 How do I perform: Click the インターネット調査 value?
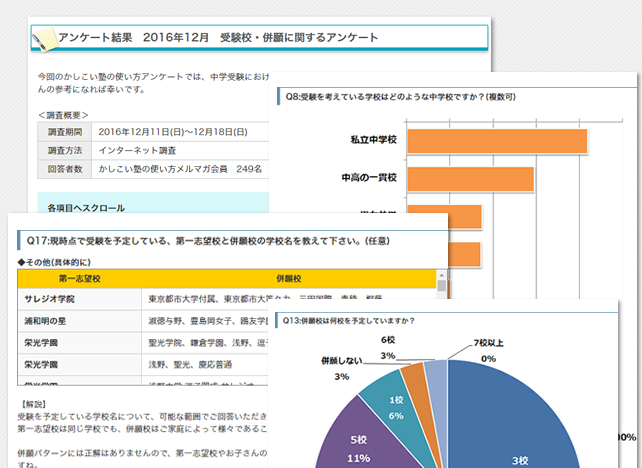click(x=137, y=150)
